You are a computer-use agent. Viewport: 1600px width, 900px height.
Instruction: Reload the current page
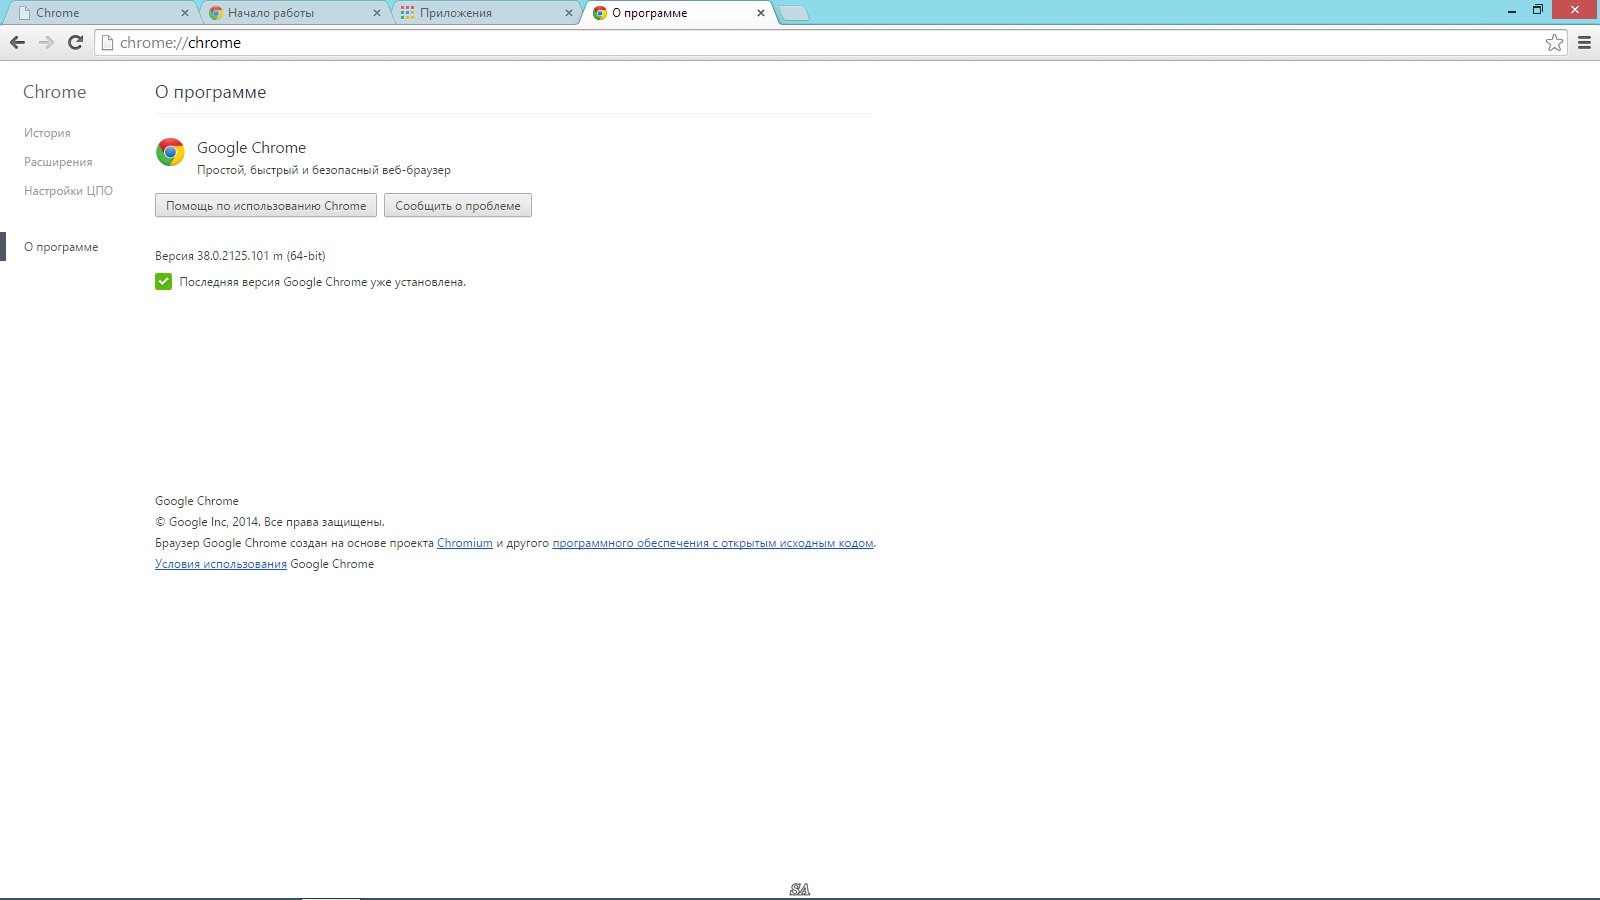click(75, 42)
